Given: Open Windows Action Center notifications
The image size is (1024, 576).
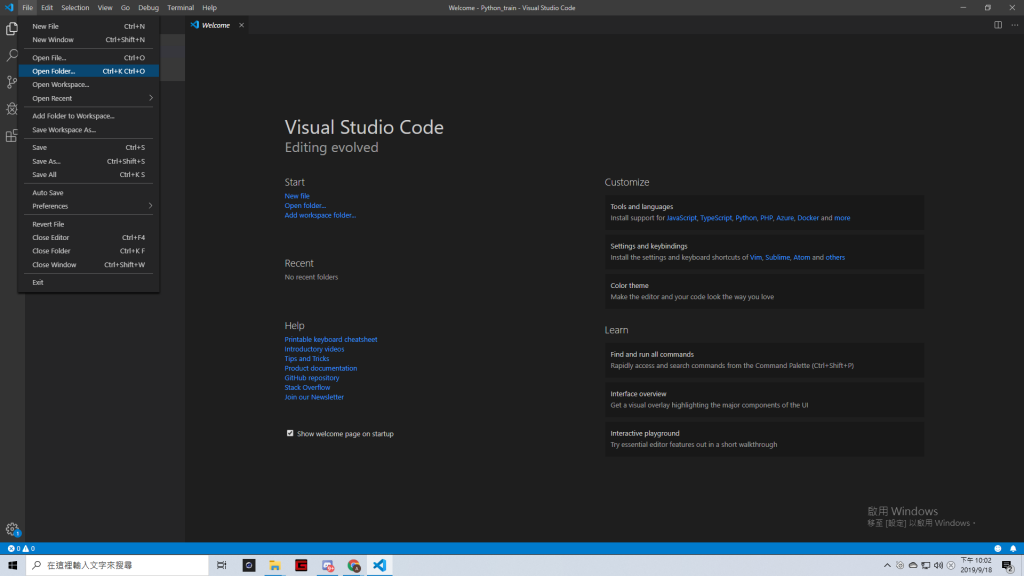Looking at the screenshot, I should point(1008,565).
